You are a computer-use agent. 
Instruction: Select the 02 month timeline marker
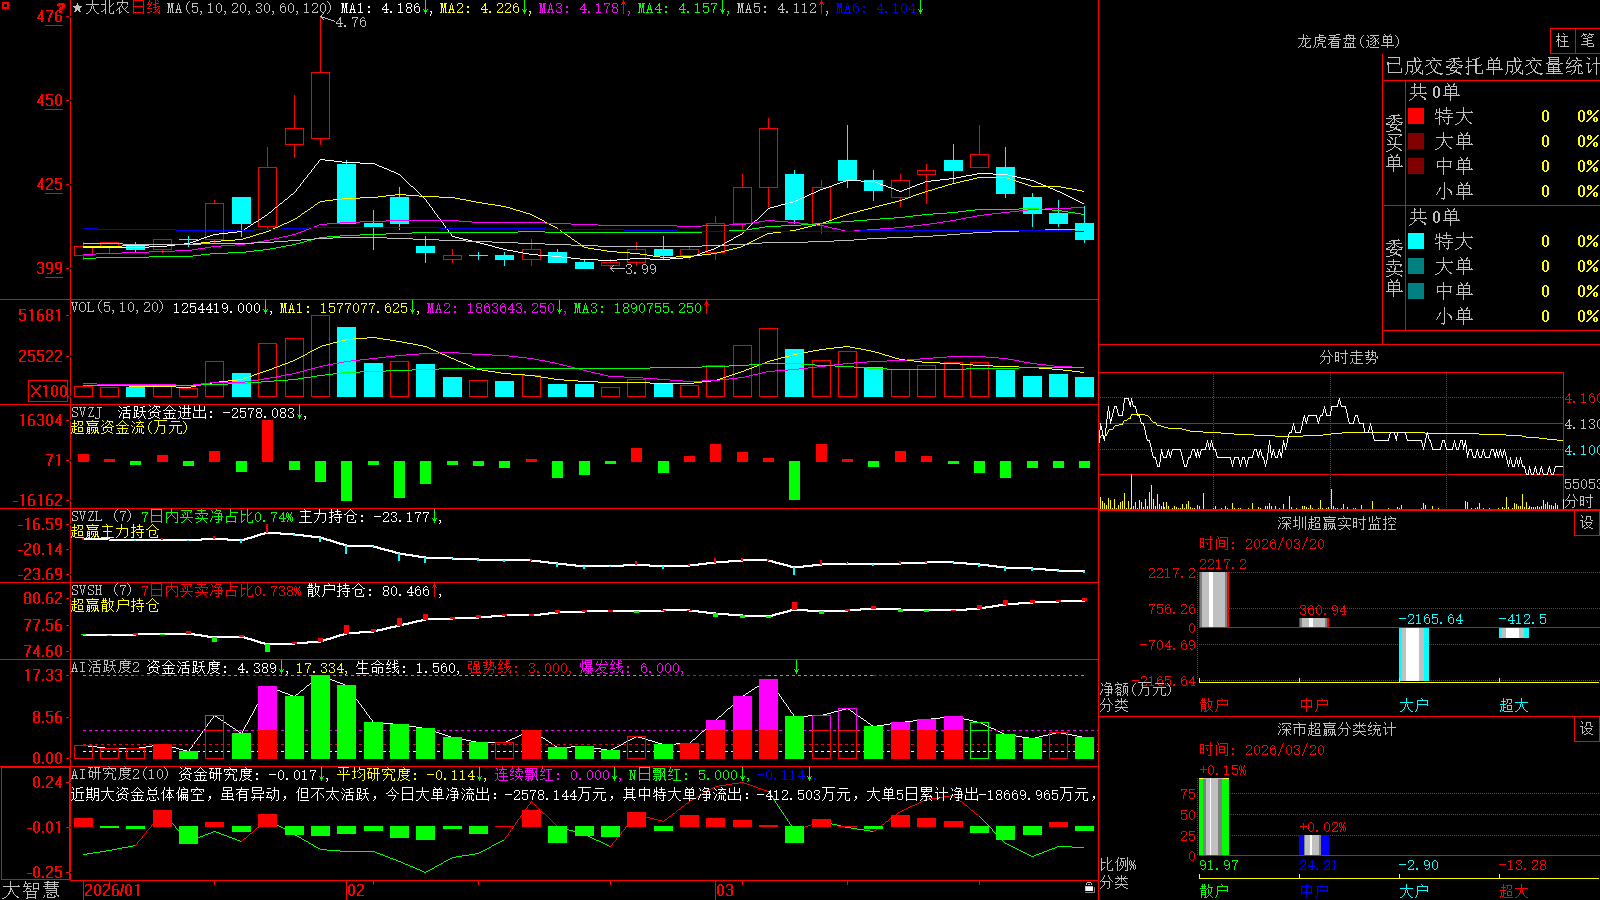click(355, 890)
